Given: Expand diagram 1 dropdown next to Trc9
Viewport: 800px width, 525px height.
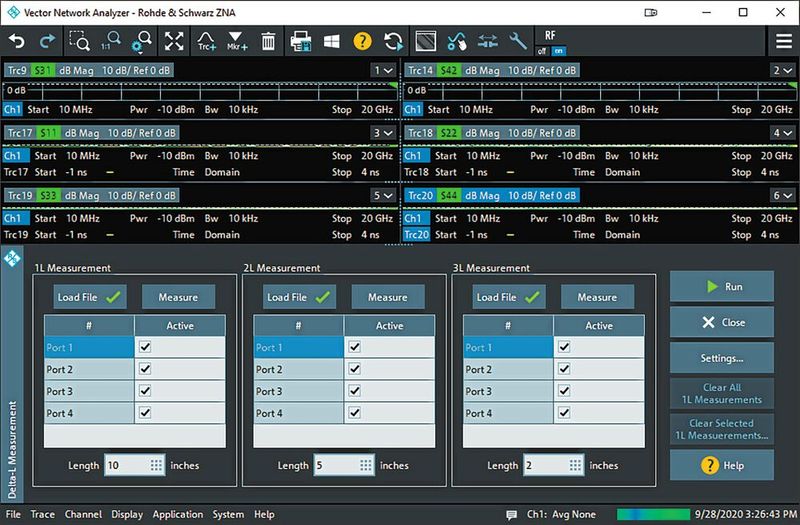Looking at the screenshot, I should coord(383,70).
